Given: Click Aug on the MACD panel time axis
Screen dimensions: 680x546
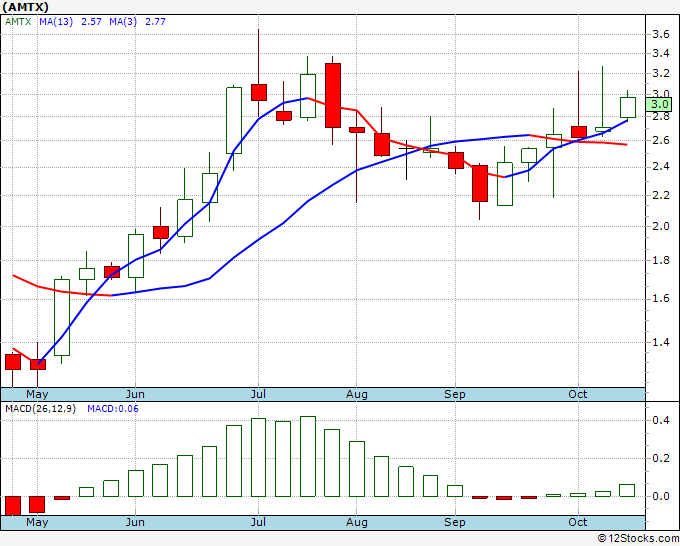Looking at the screenshot, I should 356,523.
